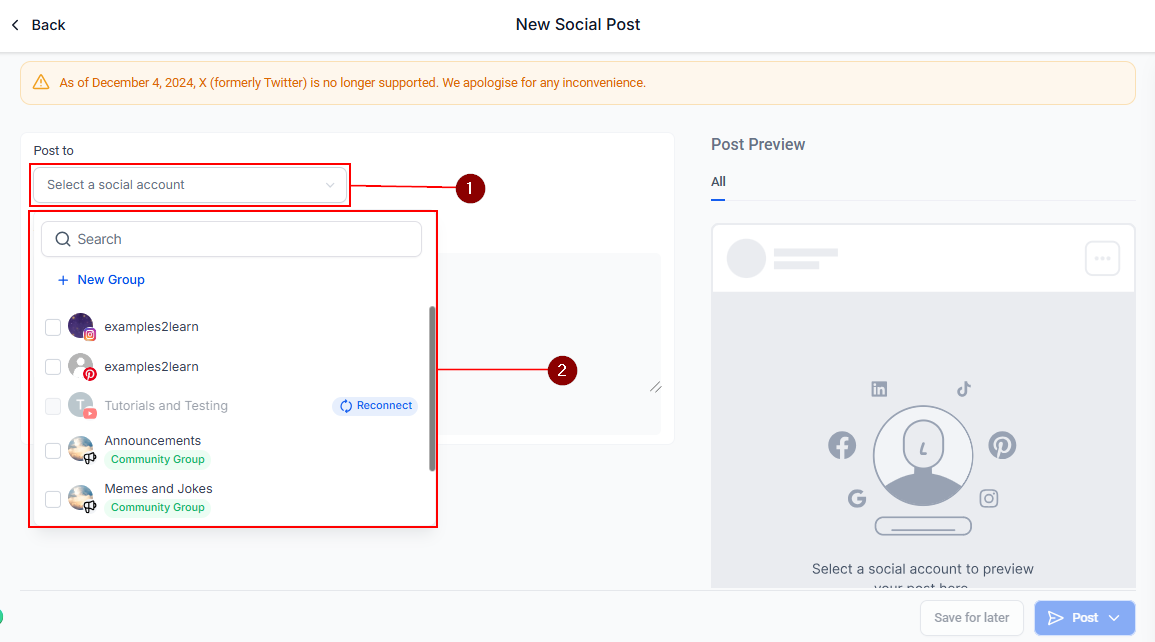1155x642 pixels.
Task: Click the Google icon in preview placeholder
Action: (x=857, y=498)
